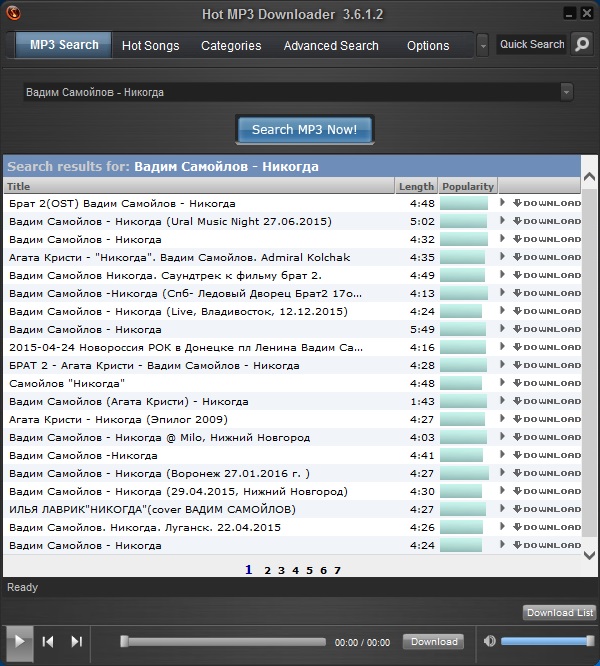
Task: Select the Агата Кристи - Никогда (Эпилог 2009) row
Action: pyautogui.click(x=292, y=419)
